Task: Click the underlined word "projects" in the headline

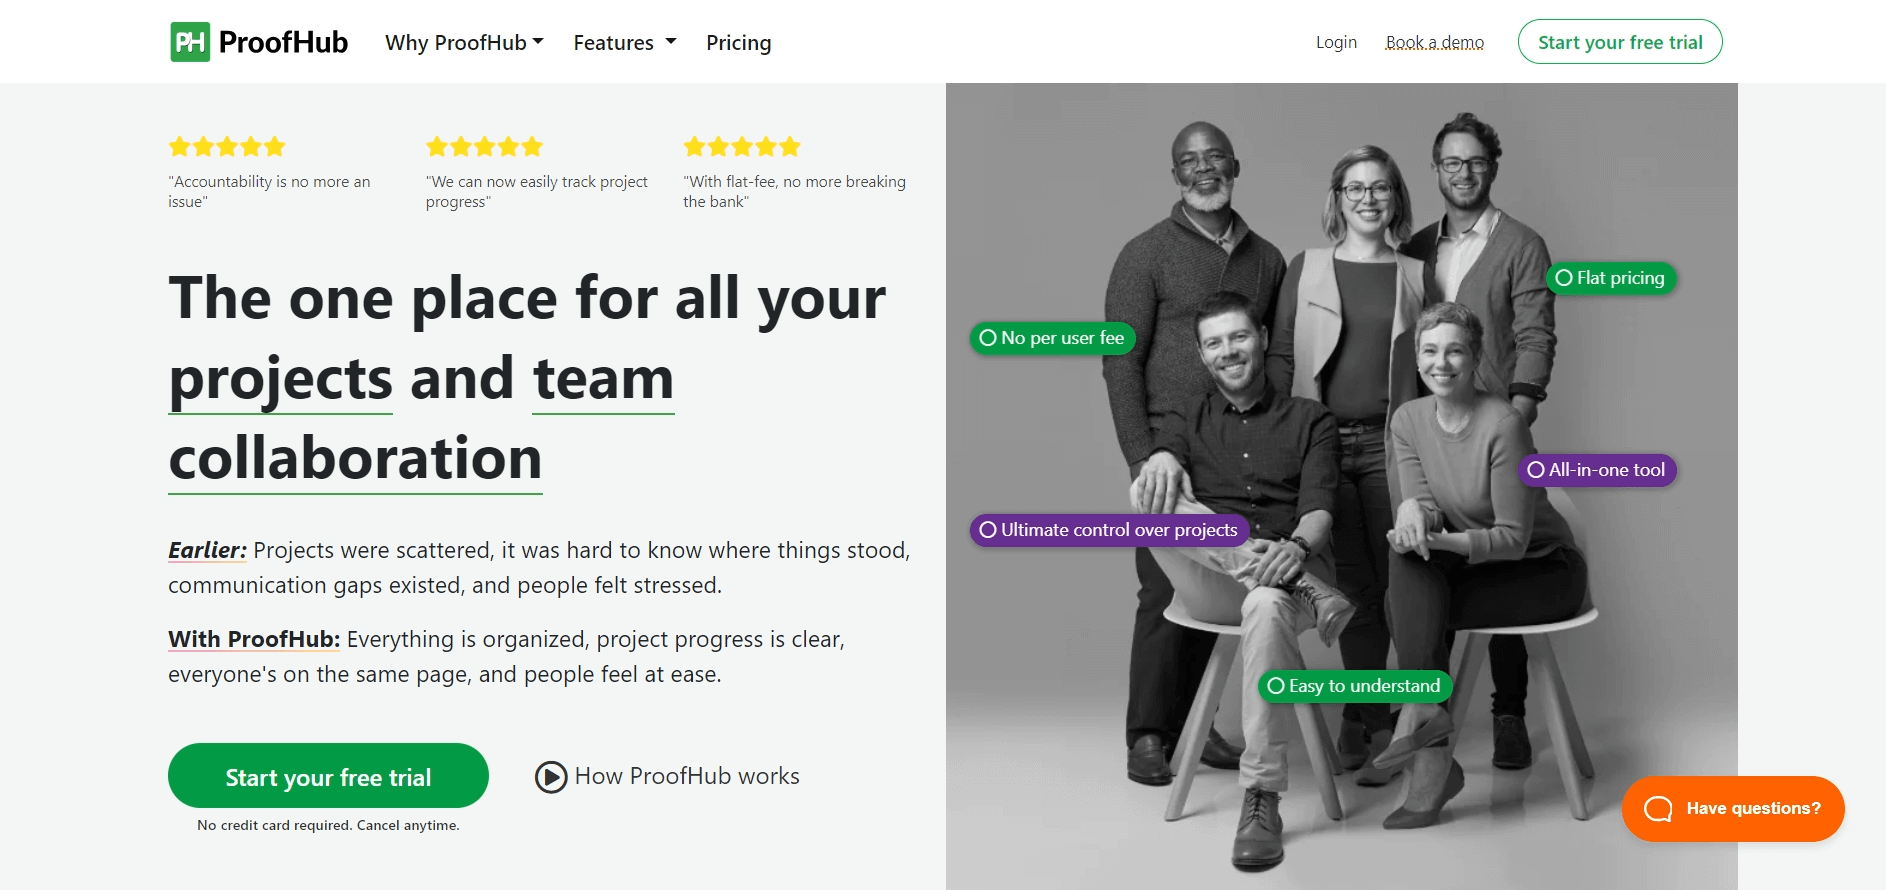Action: tap(281, 379)
